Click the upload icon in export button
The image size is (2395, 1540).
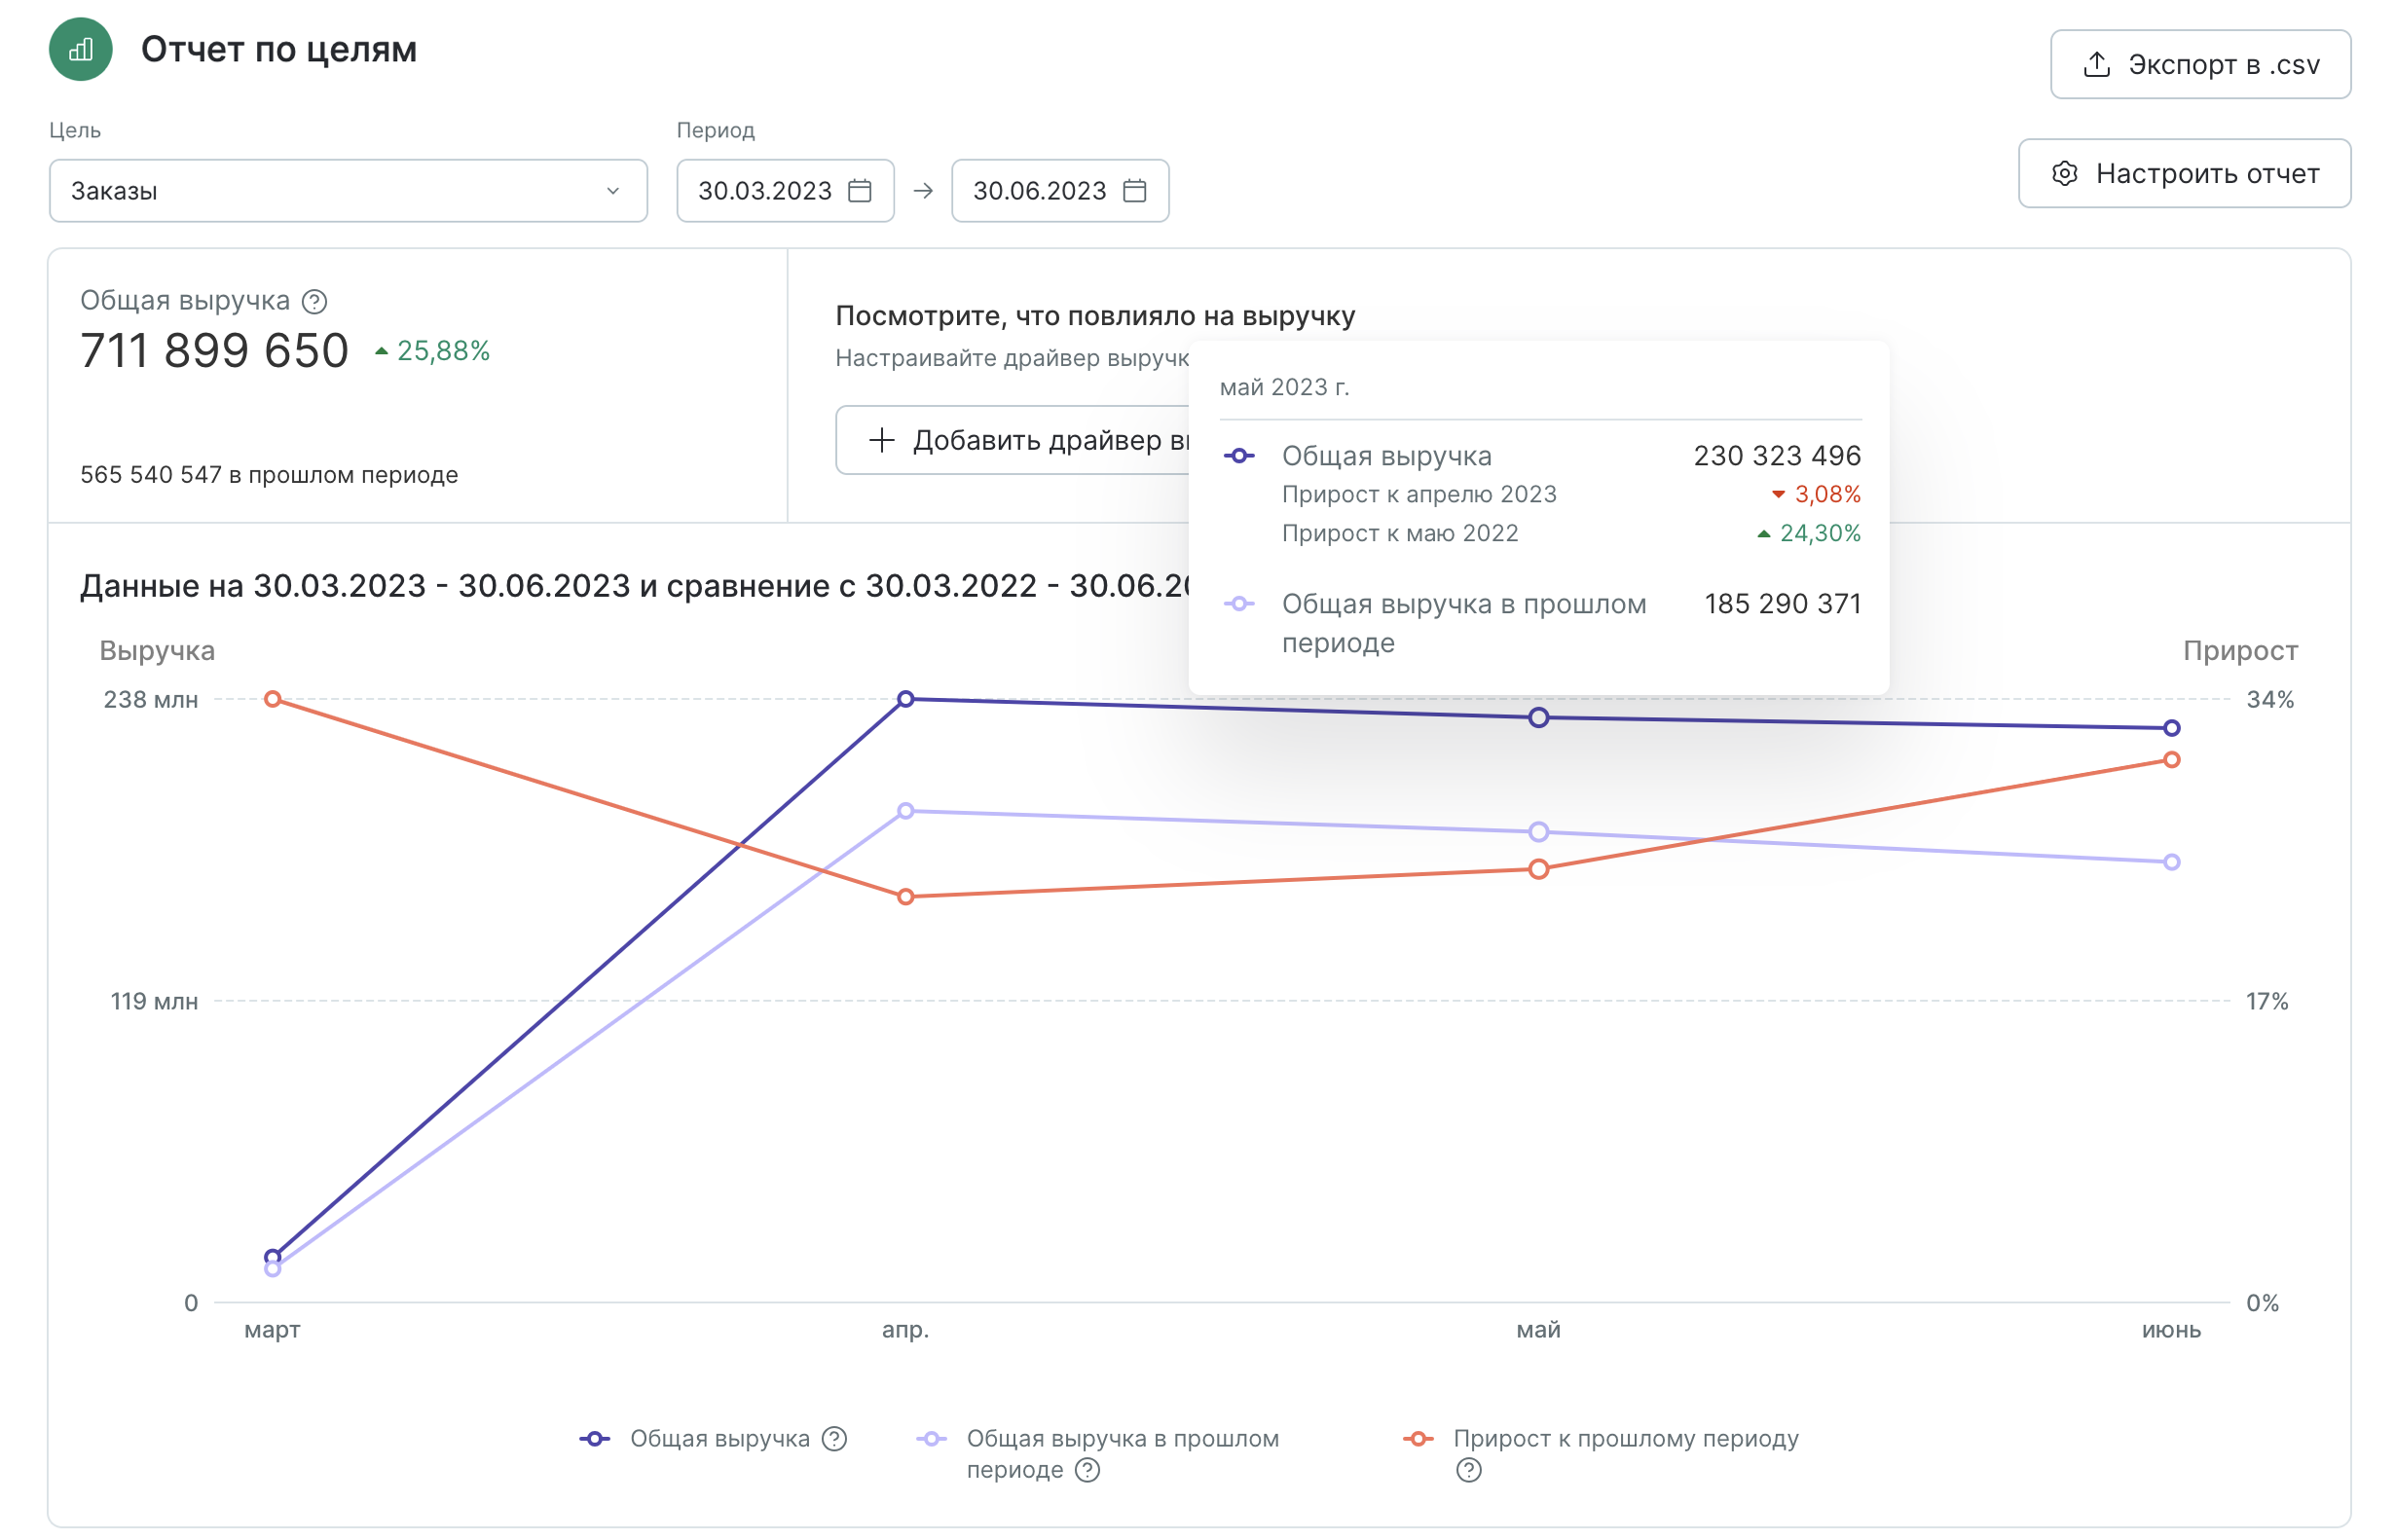2096,65
